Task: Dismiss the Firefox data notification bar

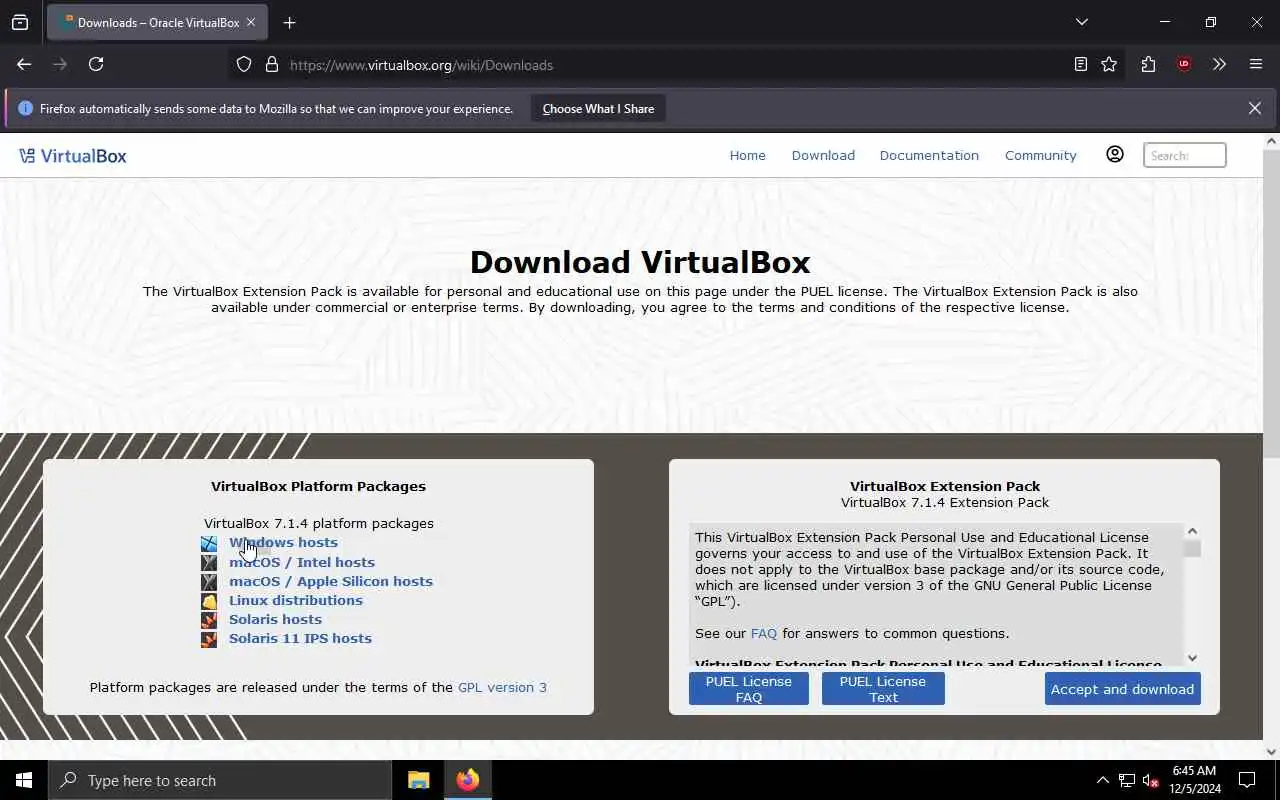Action: [x=1254, y=108]
